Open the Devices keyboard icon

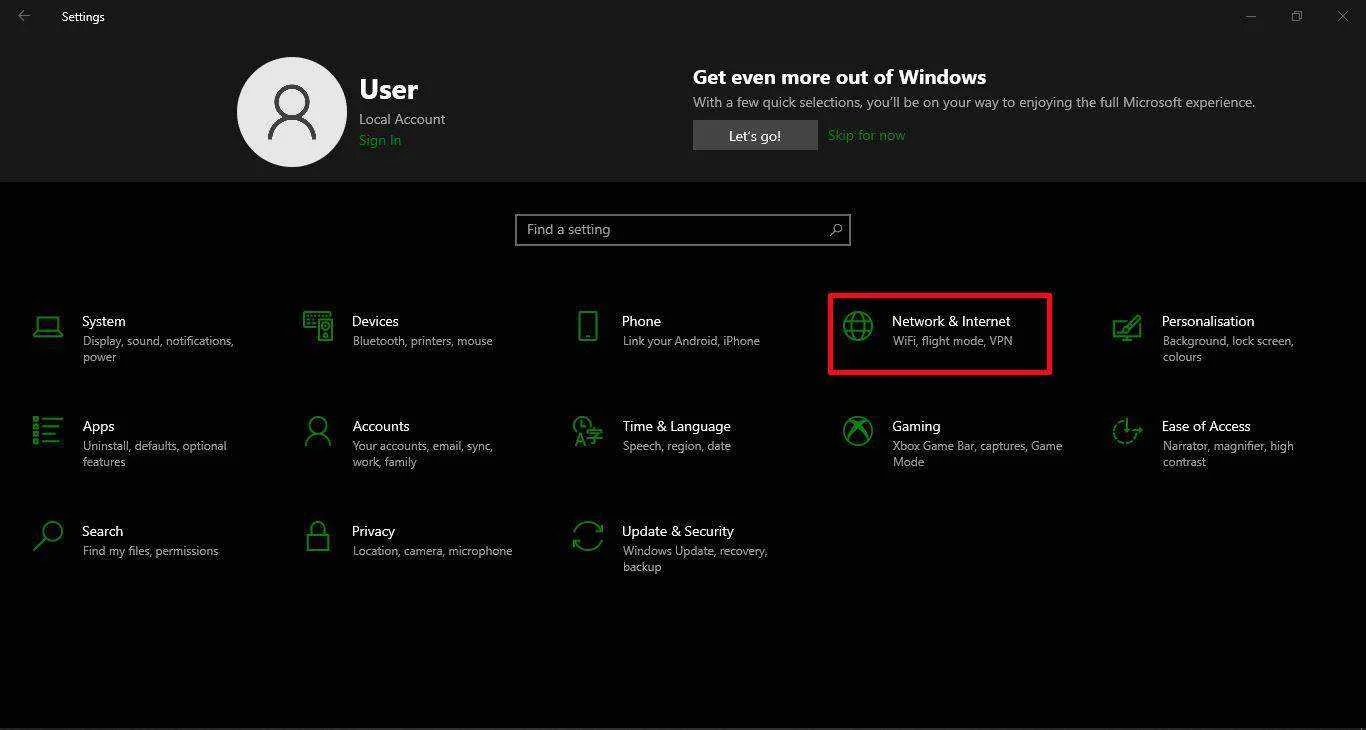pos(318,326)
